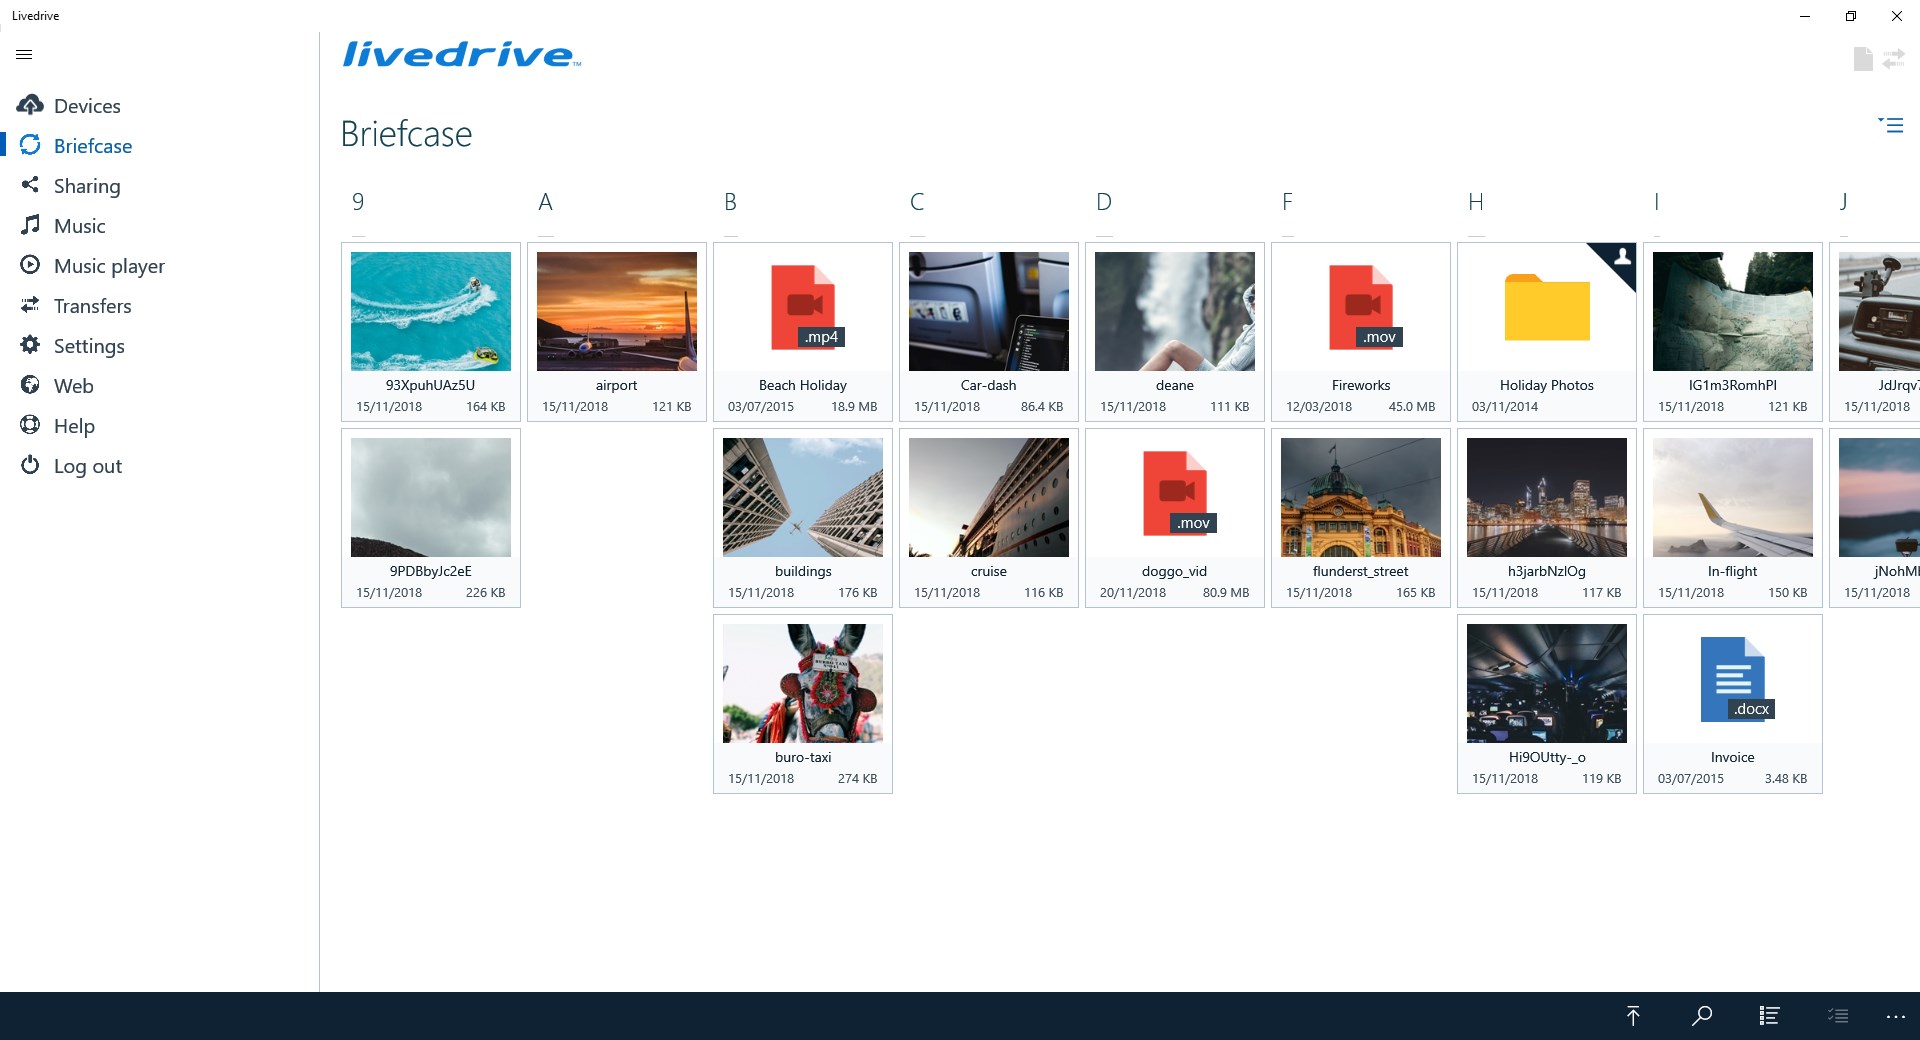1920x1040 pixels.
Task: Click the Web globe icon
Action: coord(30,385)
